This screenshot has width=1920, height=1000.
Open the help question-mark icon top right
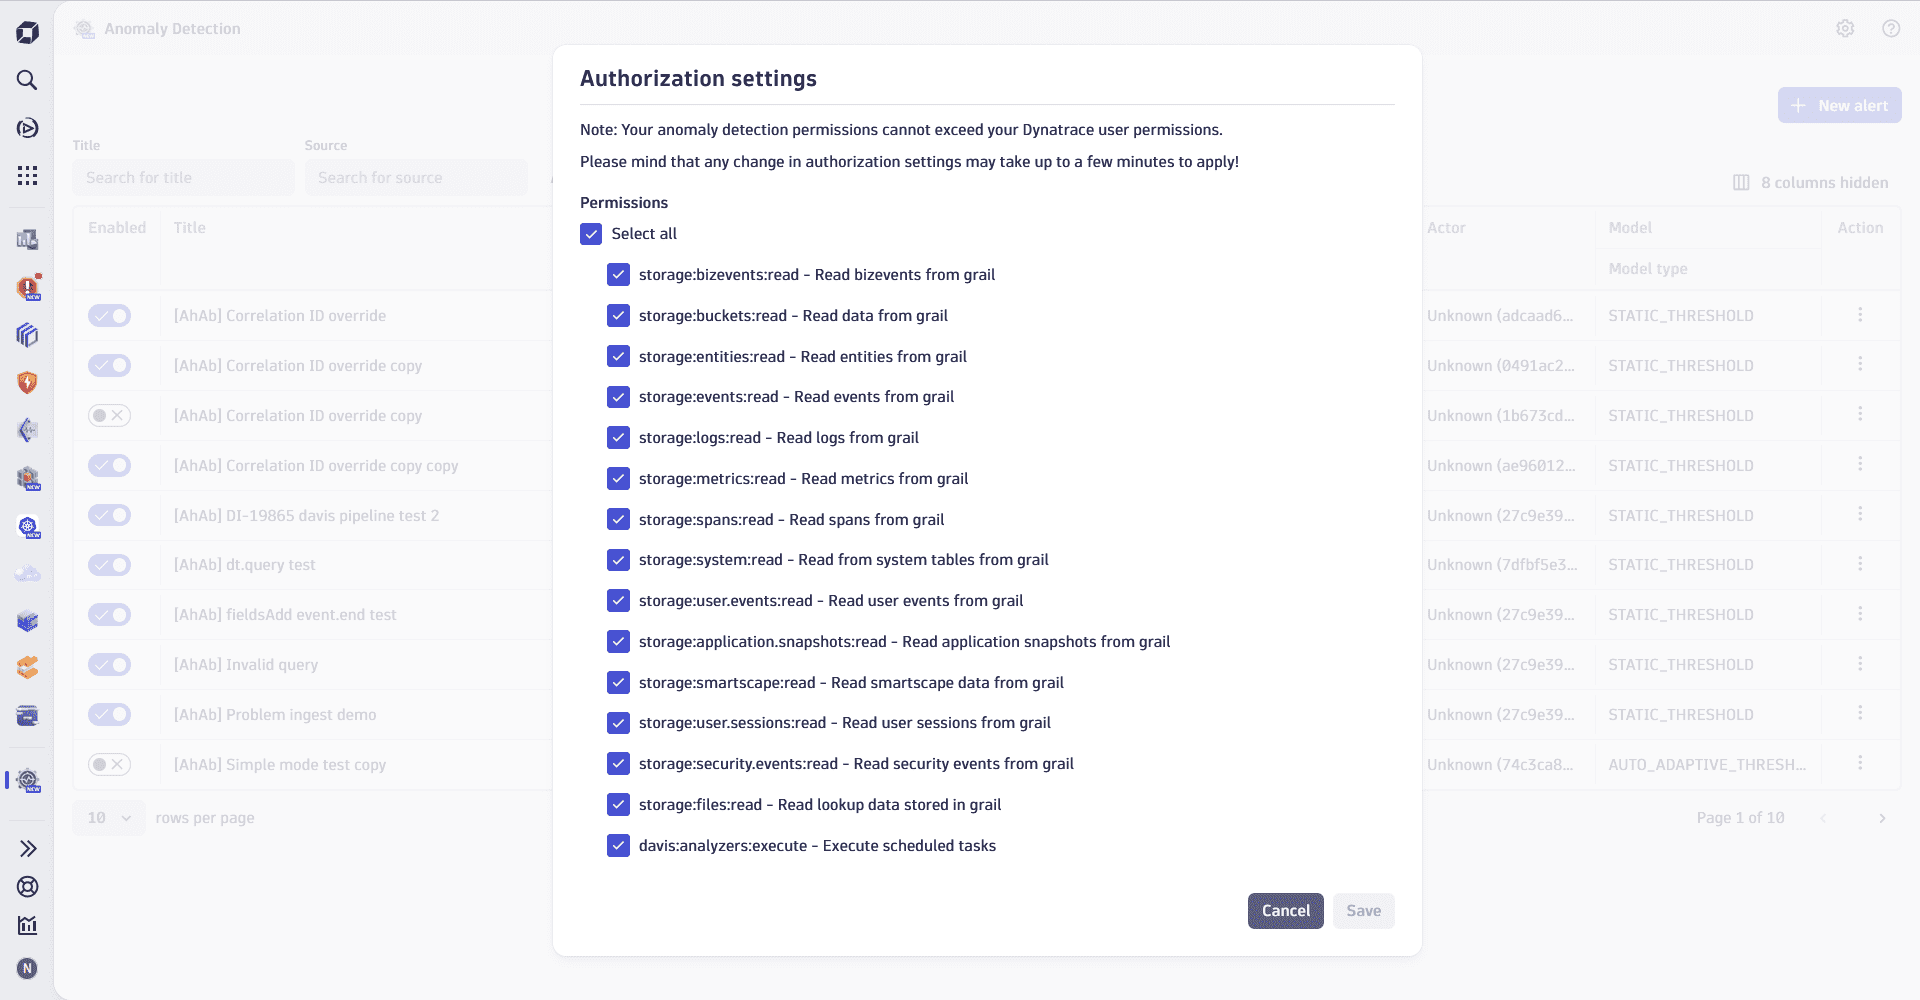(1892, 28)
